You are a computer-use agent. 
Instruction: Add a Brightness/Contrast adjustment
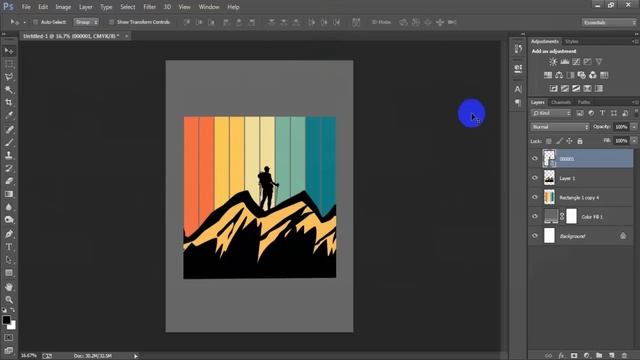click(553, 62)
